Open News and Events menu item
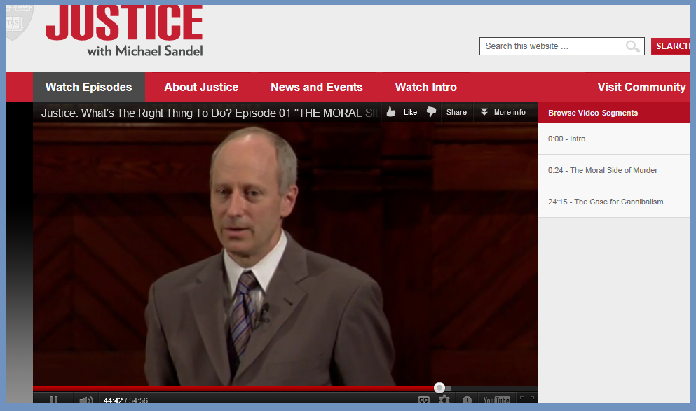The image size is (696, 411). pos(316,87)
